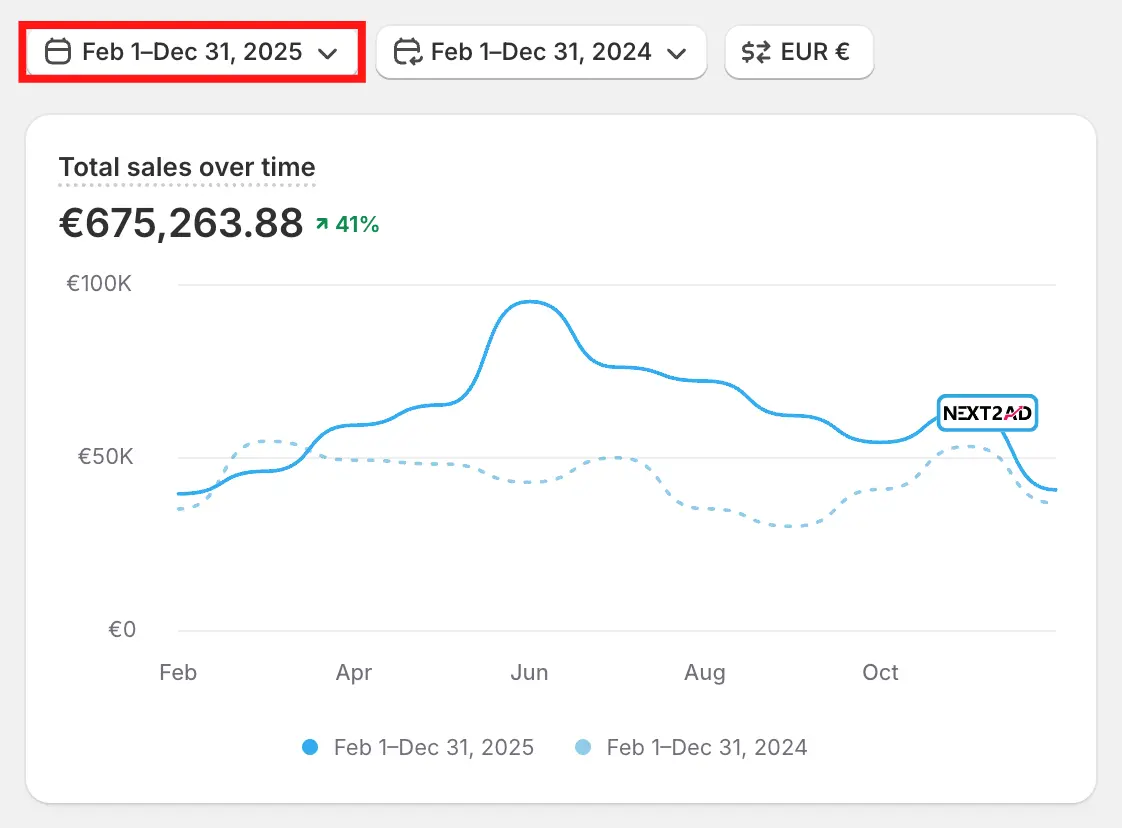Click the Feb 1–Dec 31, 2025 legend text
This screenshot has height=828, width=1122.
(434, 747)
